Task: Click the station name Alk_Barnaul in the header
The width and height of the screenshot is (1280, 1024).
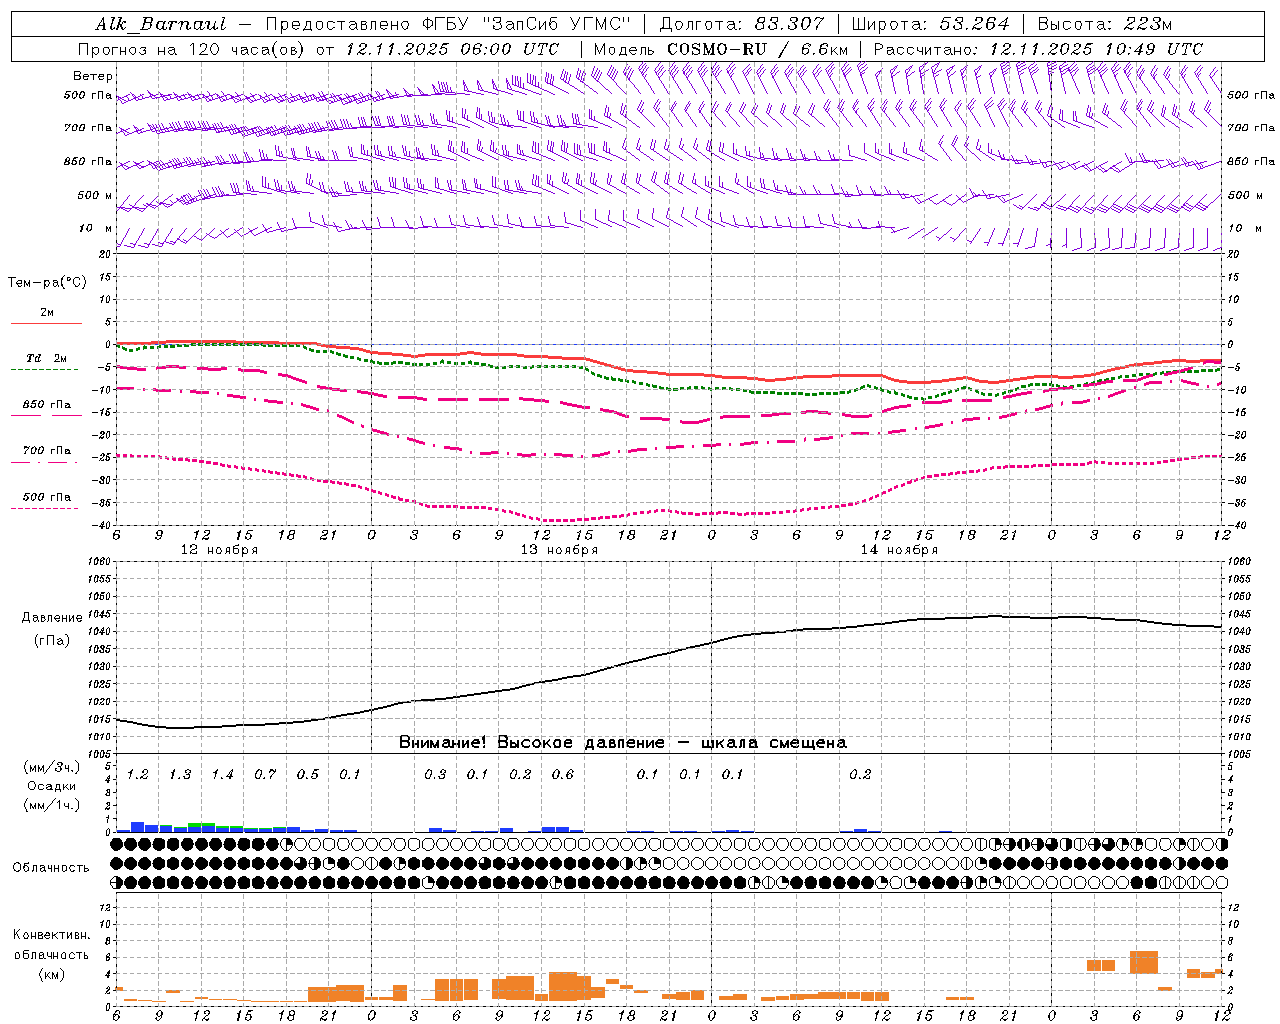Action: pos(161,24)
